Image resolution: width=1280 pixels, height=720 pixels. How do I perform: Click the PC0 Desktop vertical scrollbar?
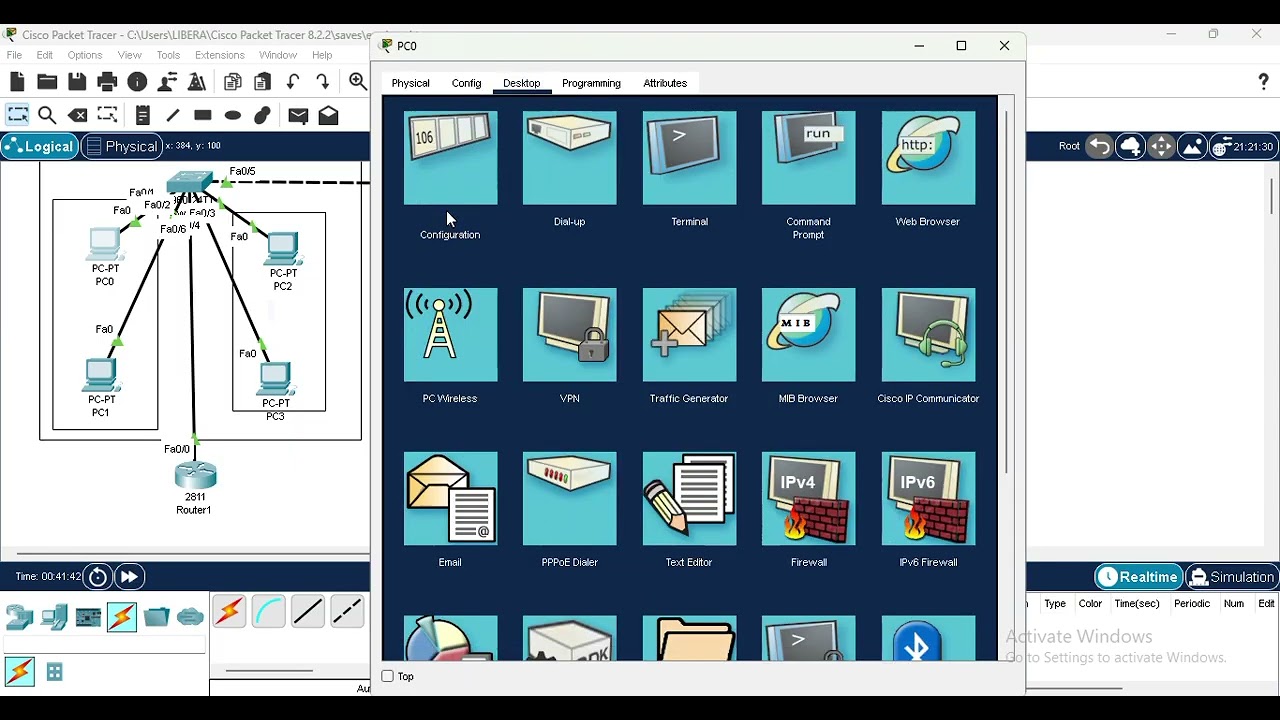click(x=1006, y=290)
